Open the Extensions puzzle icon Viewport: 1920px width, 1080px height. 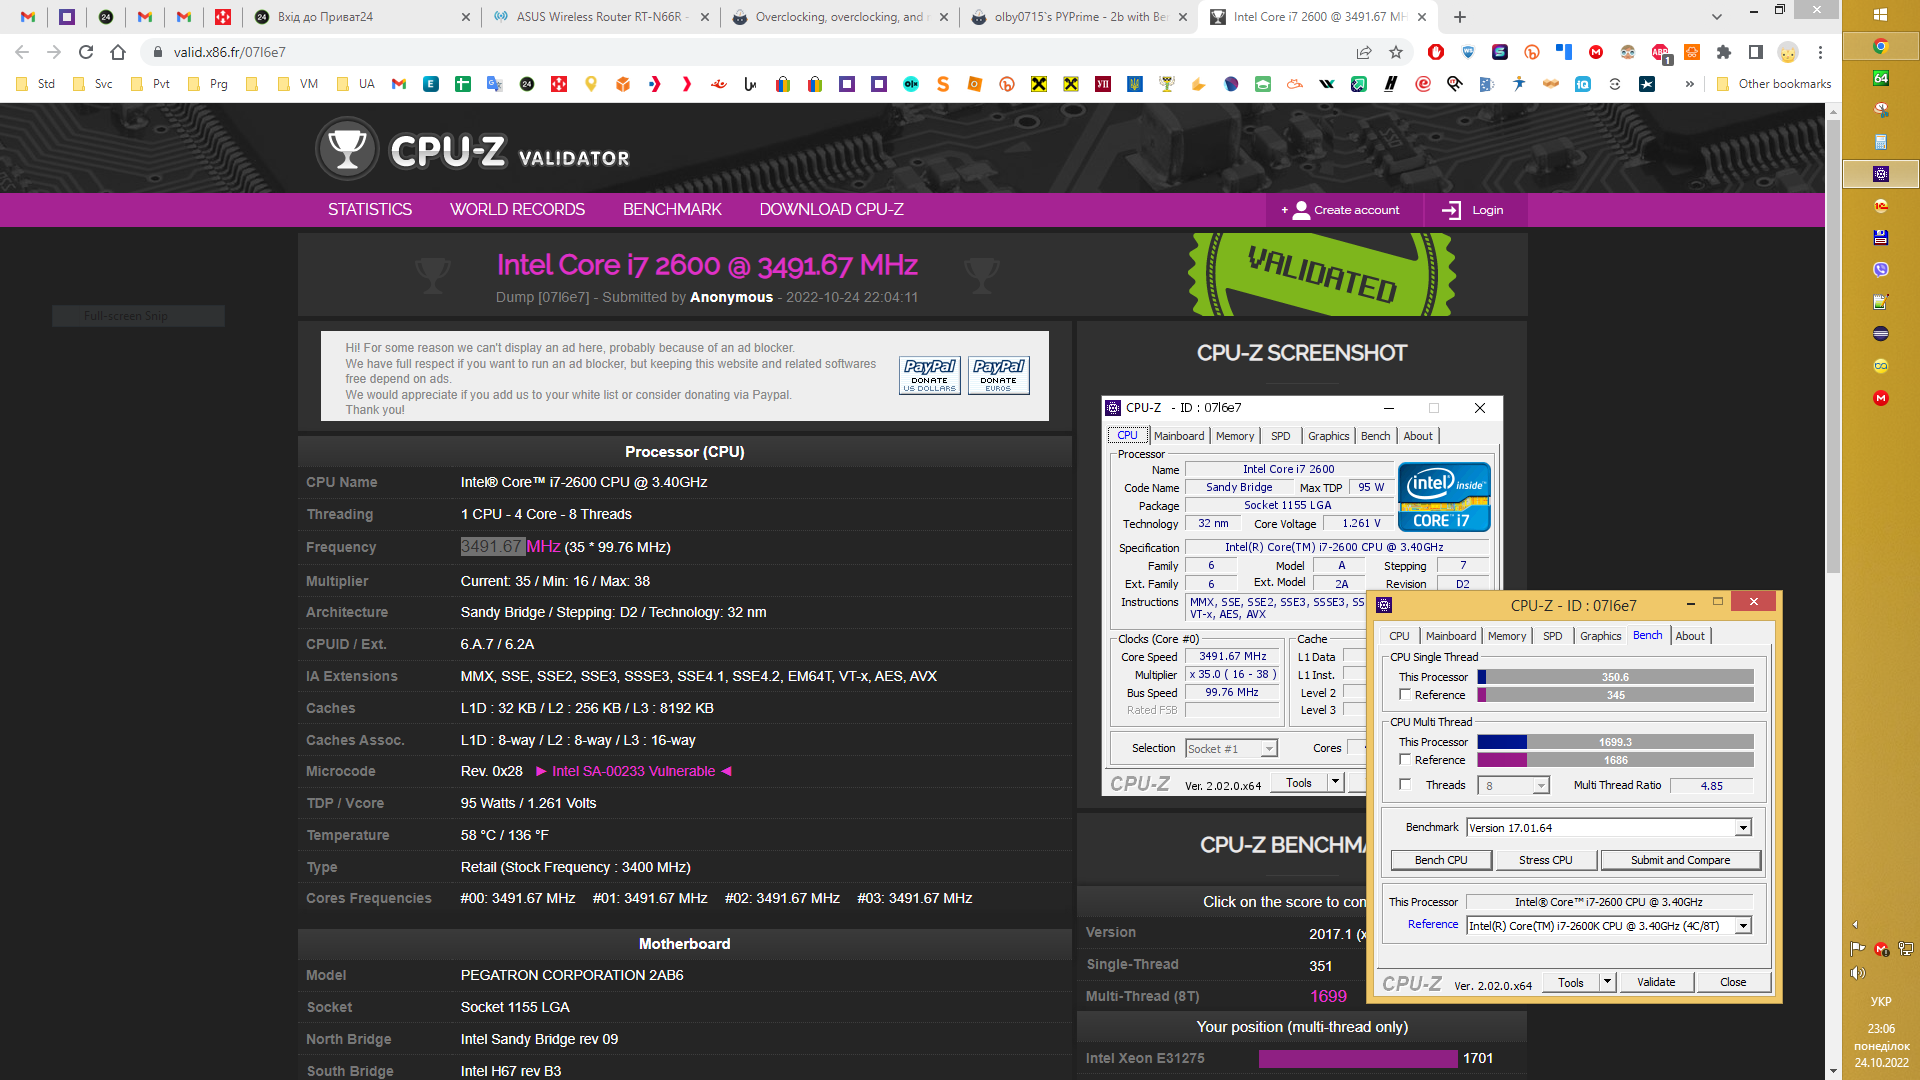click(x=1724, y=52)
